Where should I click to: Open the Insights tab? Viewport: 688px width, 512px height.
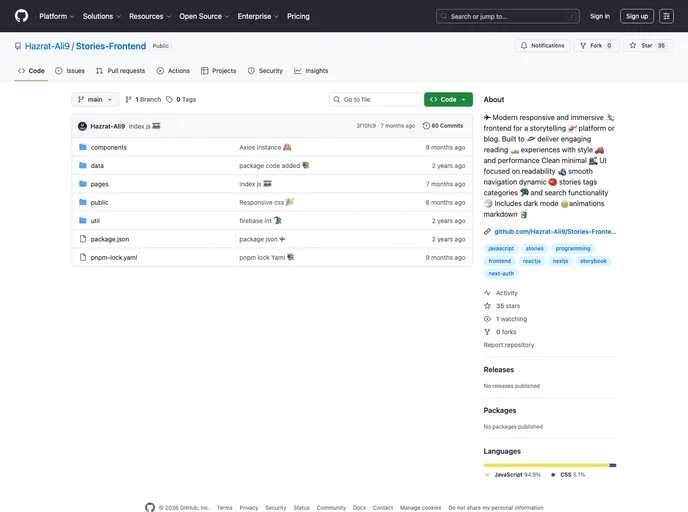tap(311, 71)
